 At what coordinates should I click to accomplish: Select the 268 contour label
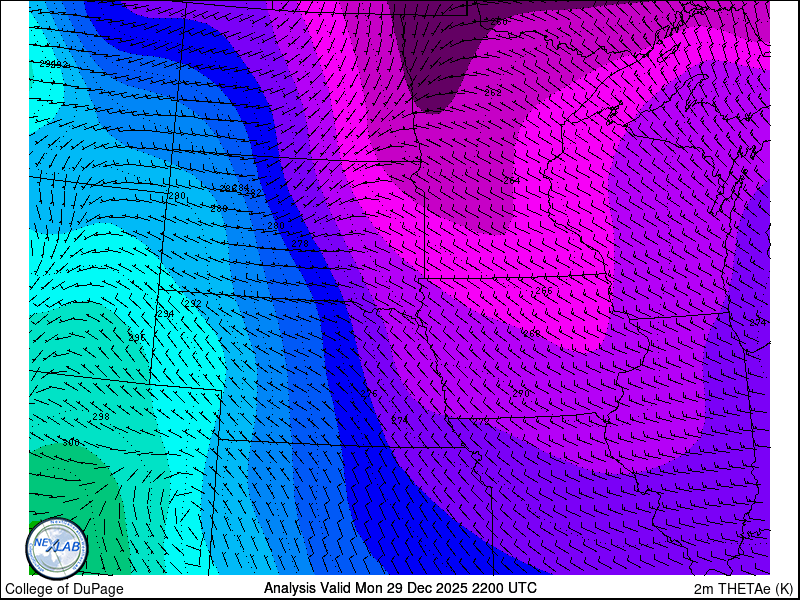coord(531,334)
